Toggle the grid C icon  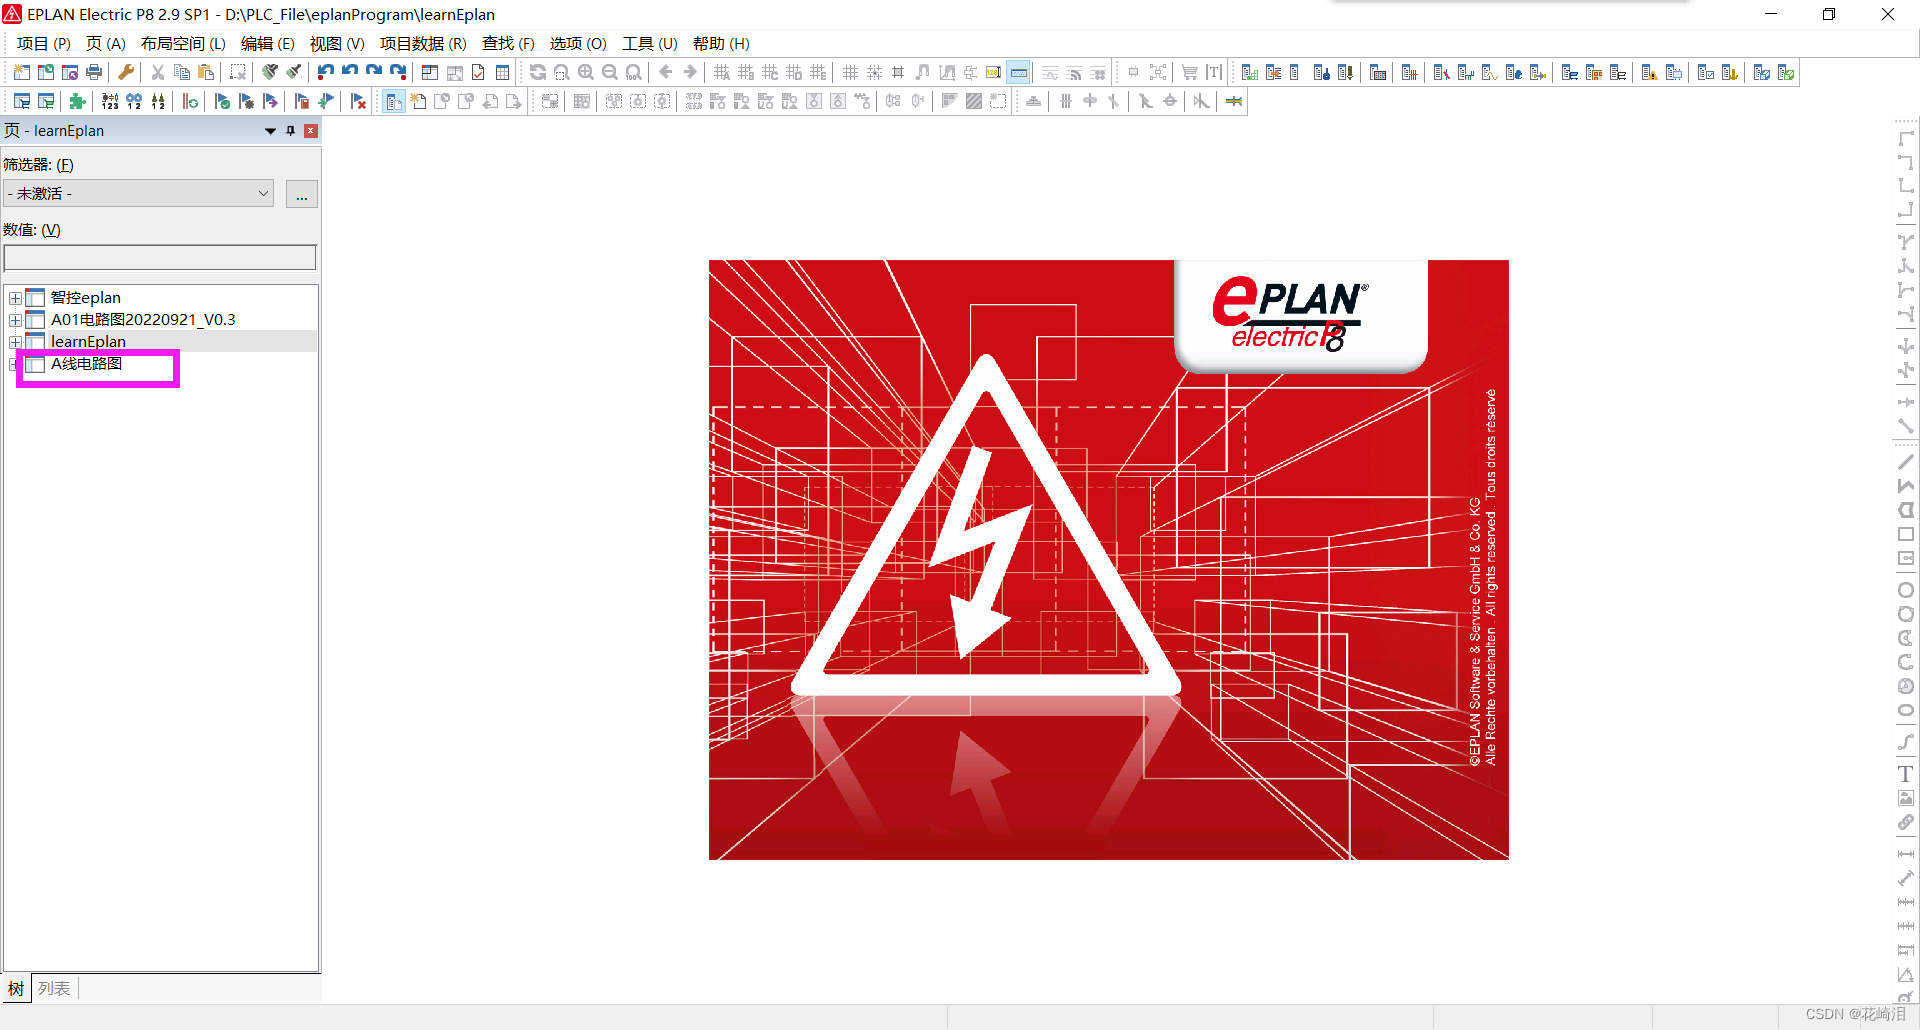(x=770, y=72)
